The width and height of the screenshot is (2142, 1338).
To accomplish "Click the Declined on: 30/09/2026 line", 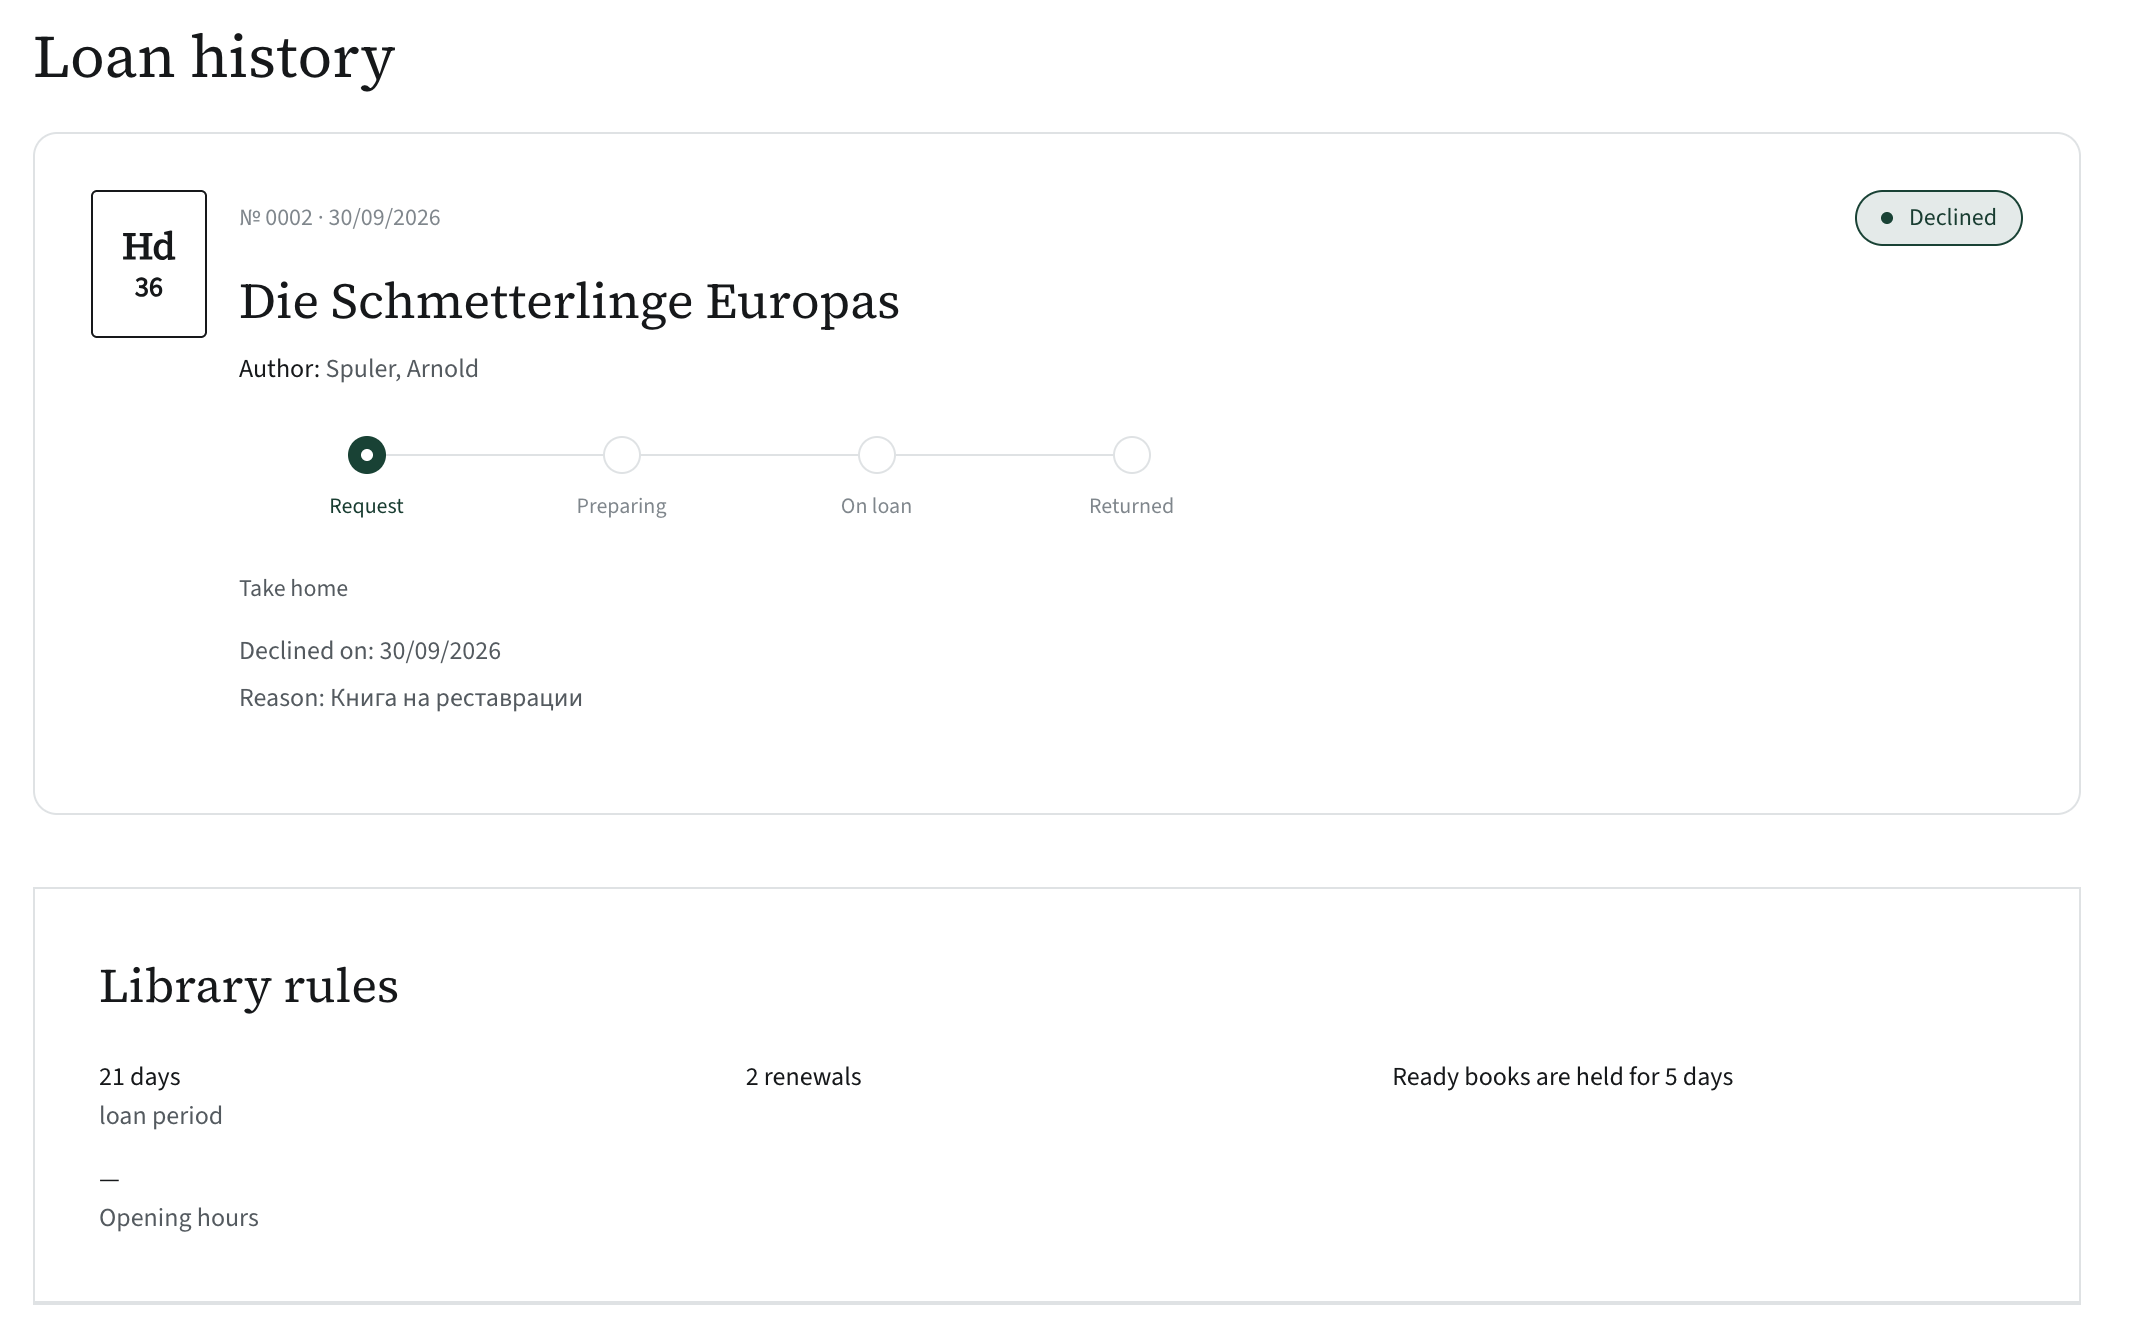I will click(x=370, y=651).
